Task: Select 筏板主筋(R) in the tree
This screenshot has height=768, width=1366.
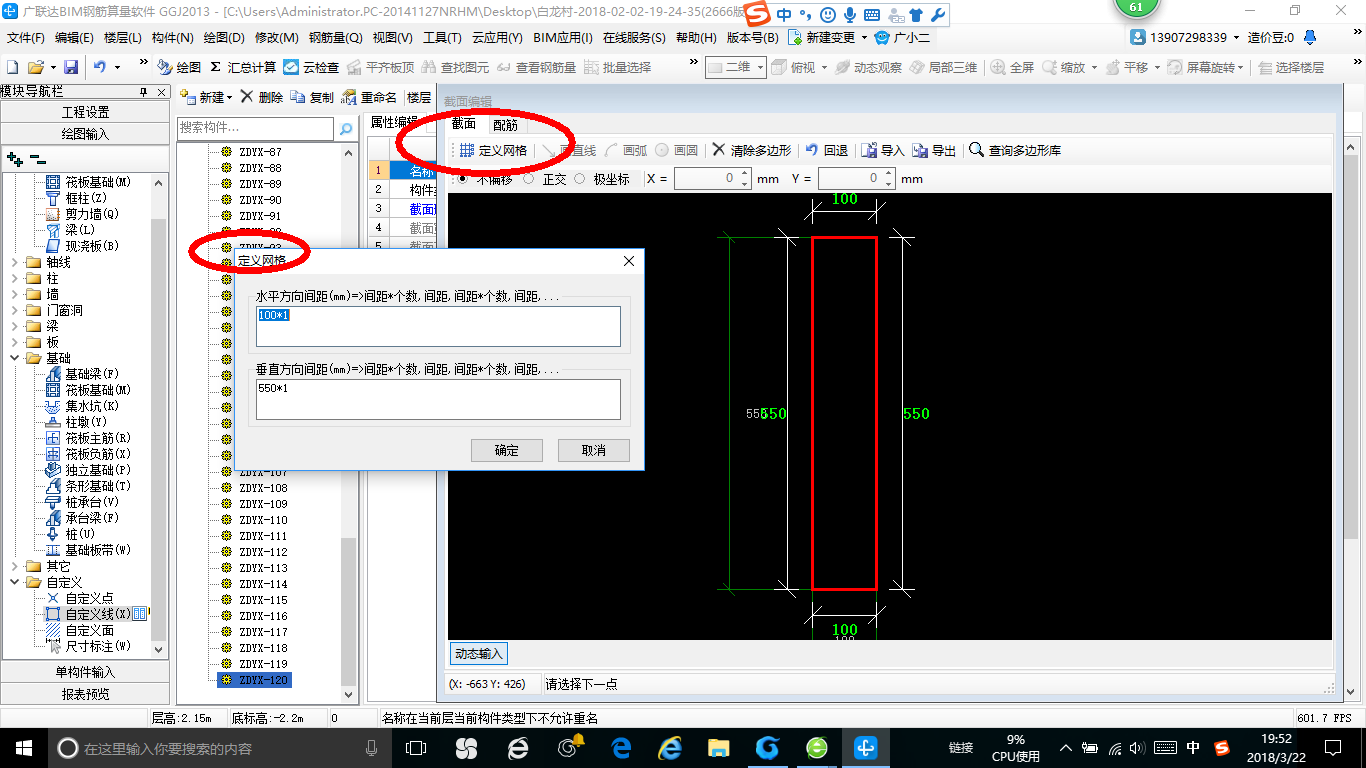Action: [x=98, y=438]
